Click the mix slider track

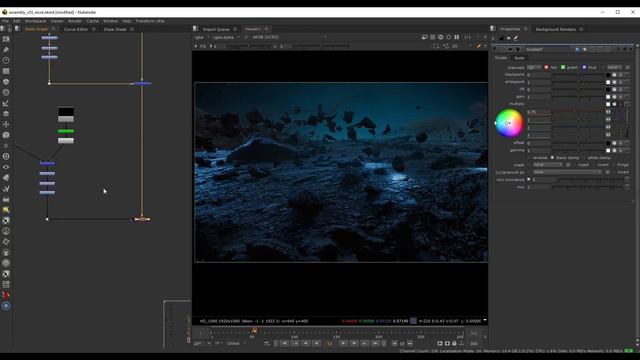[588, 187]
